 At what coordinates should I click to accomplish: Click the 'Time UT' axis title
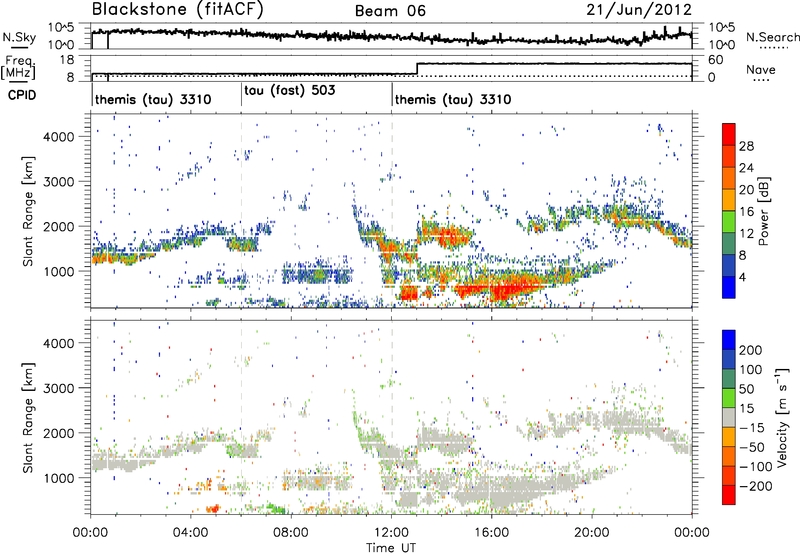pos(391,548)
